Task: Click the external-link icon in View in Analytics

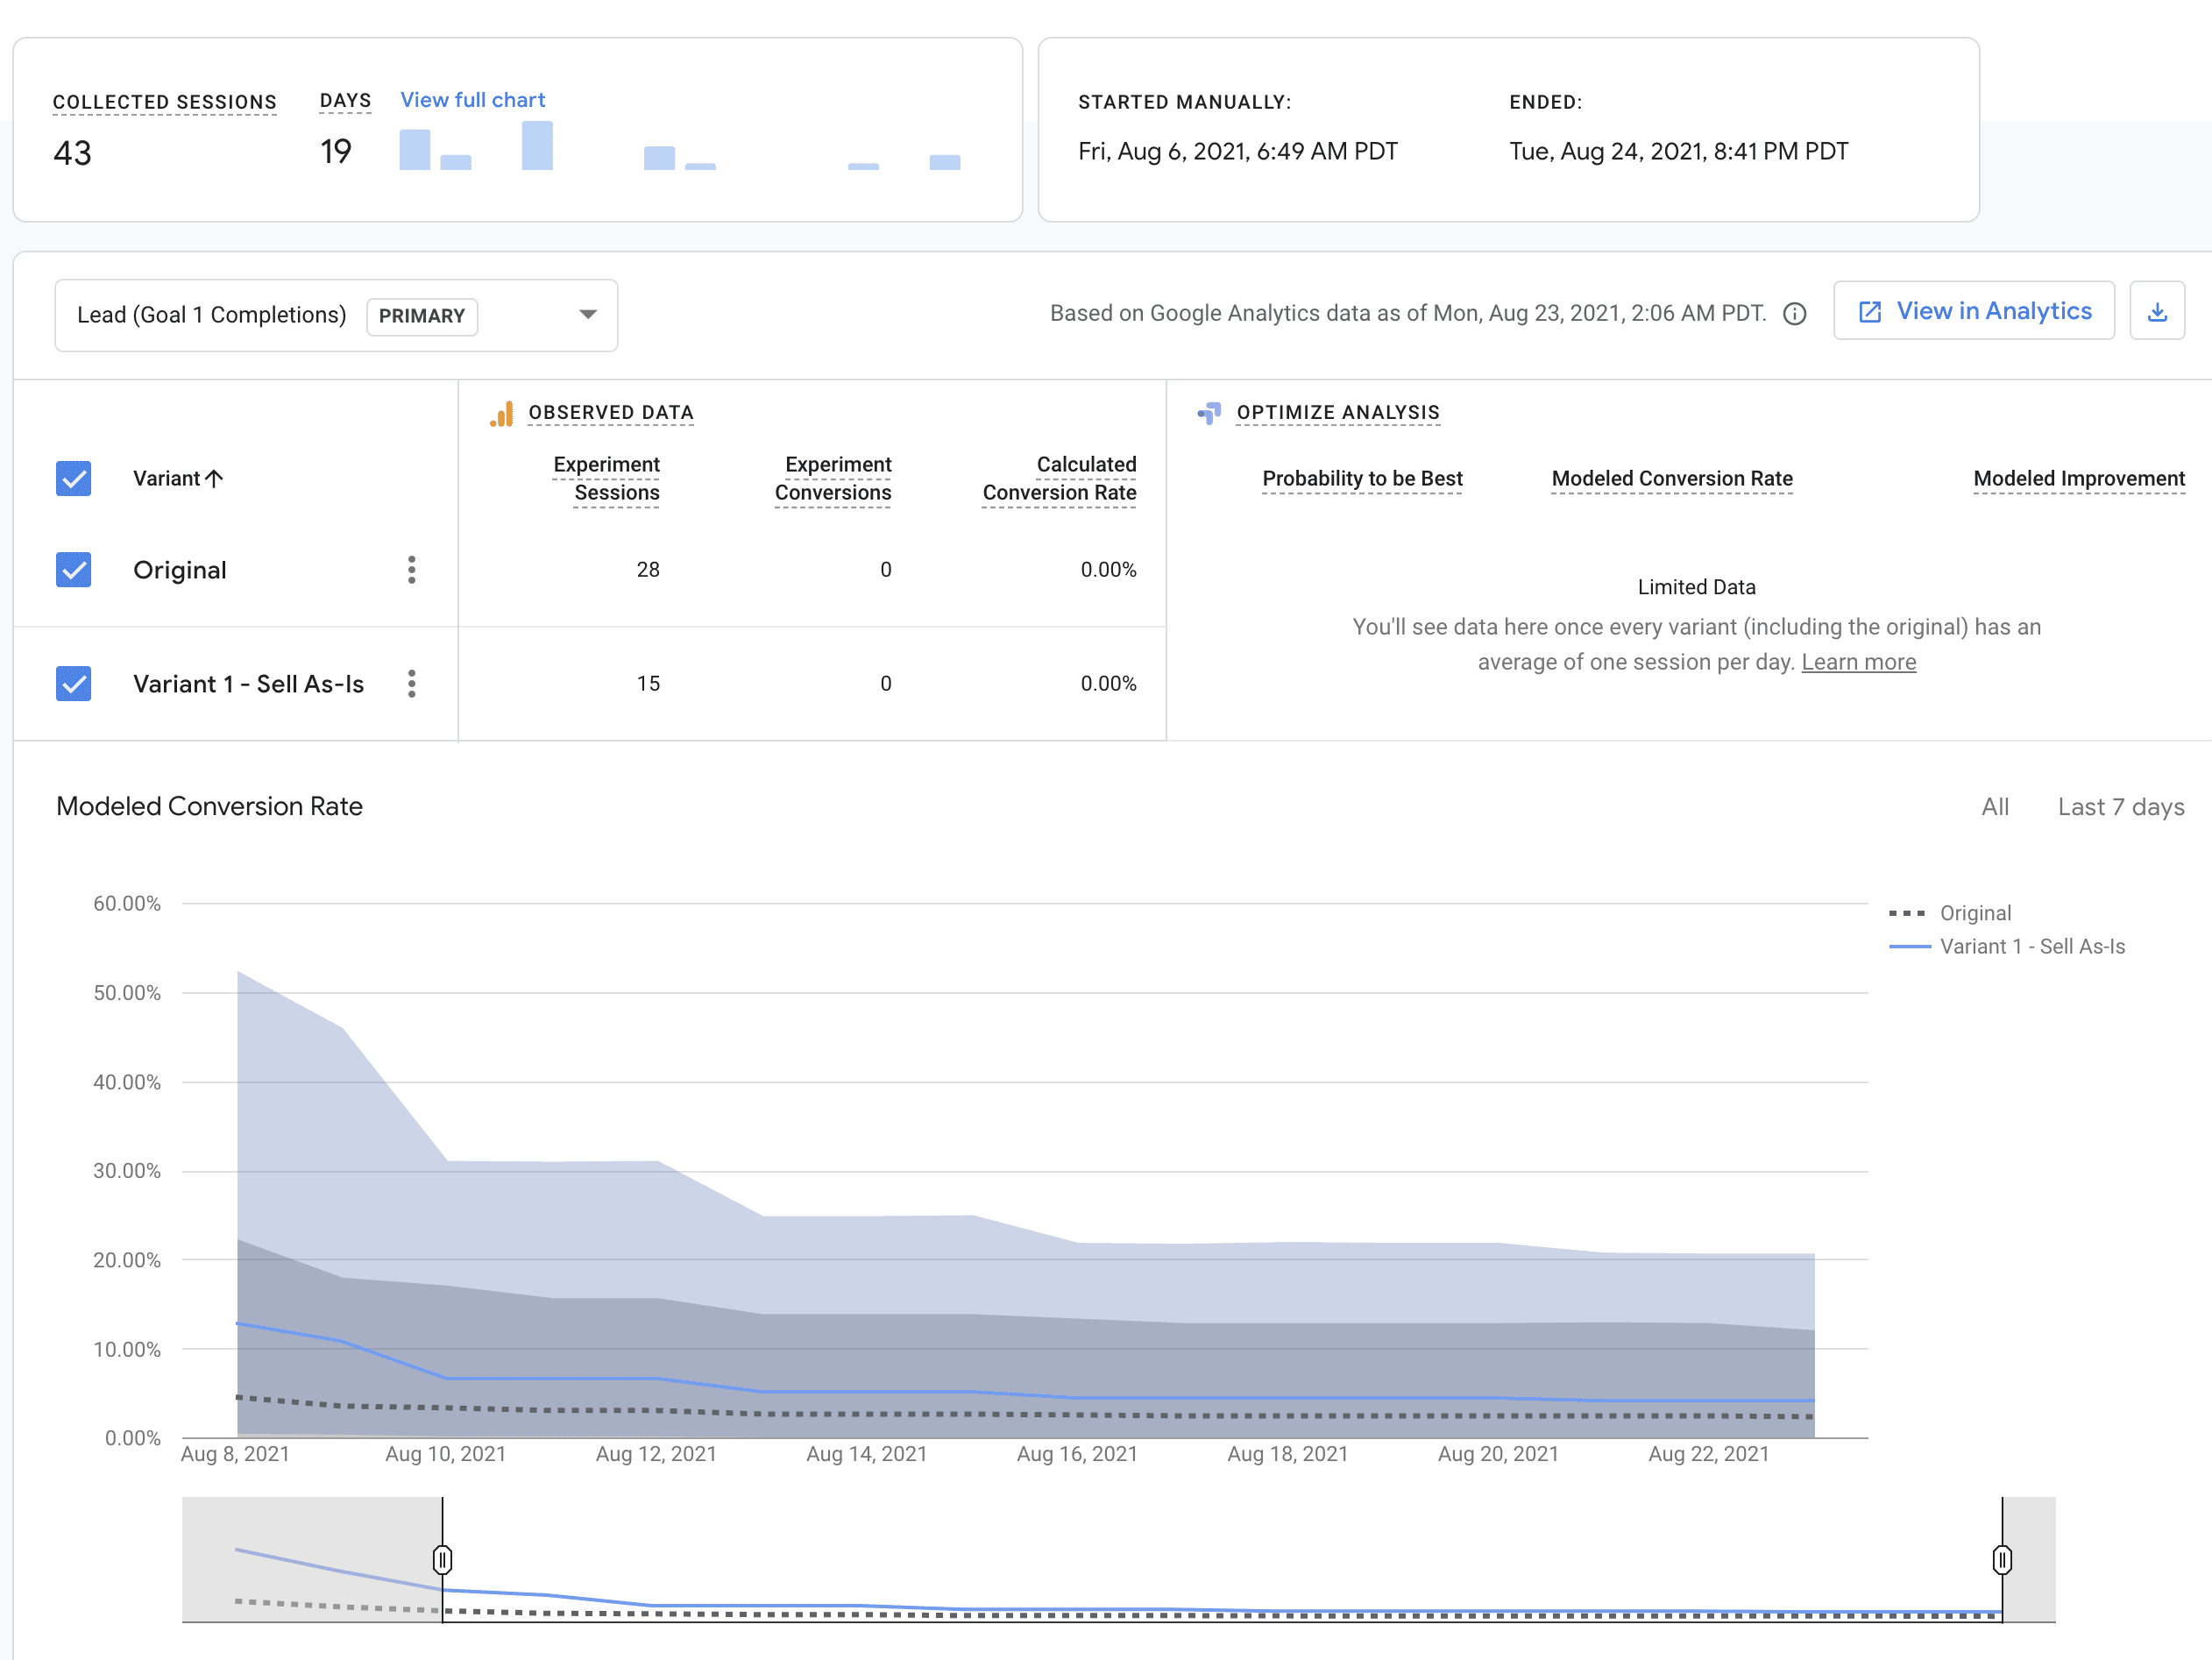Action: tap(1869, 312)
